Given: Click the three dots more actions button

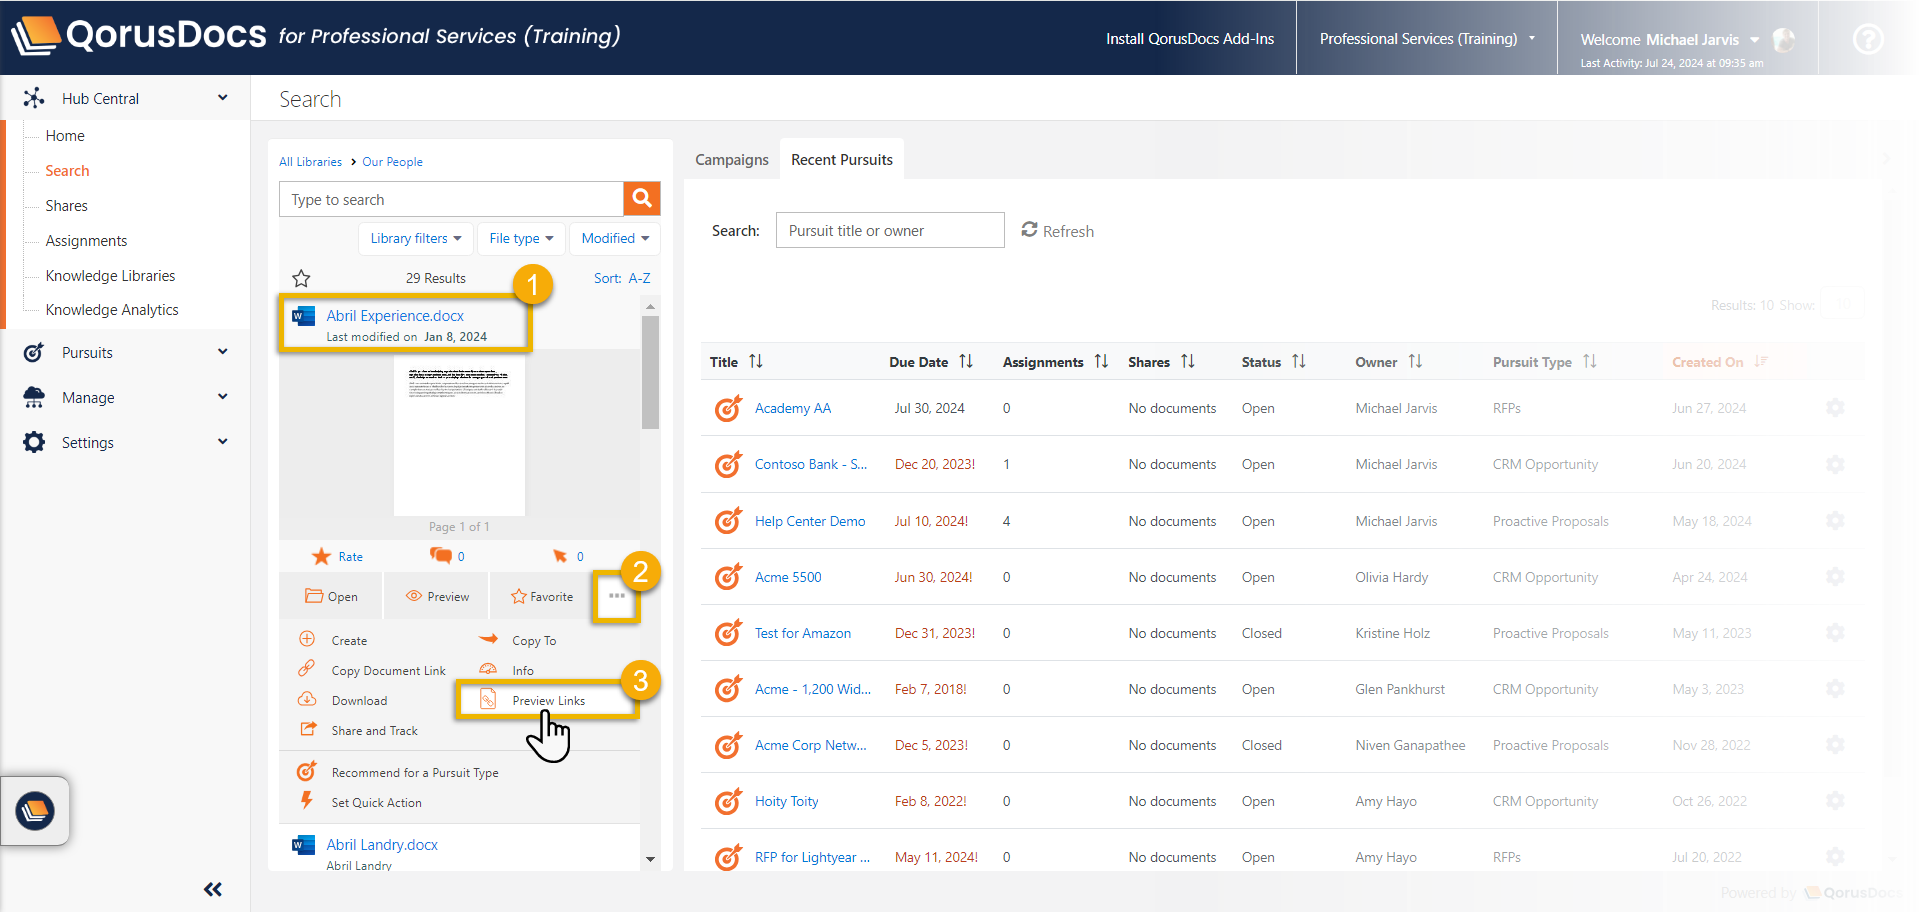Looking at the screenshot, I should click(x=616, y=596).
